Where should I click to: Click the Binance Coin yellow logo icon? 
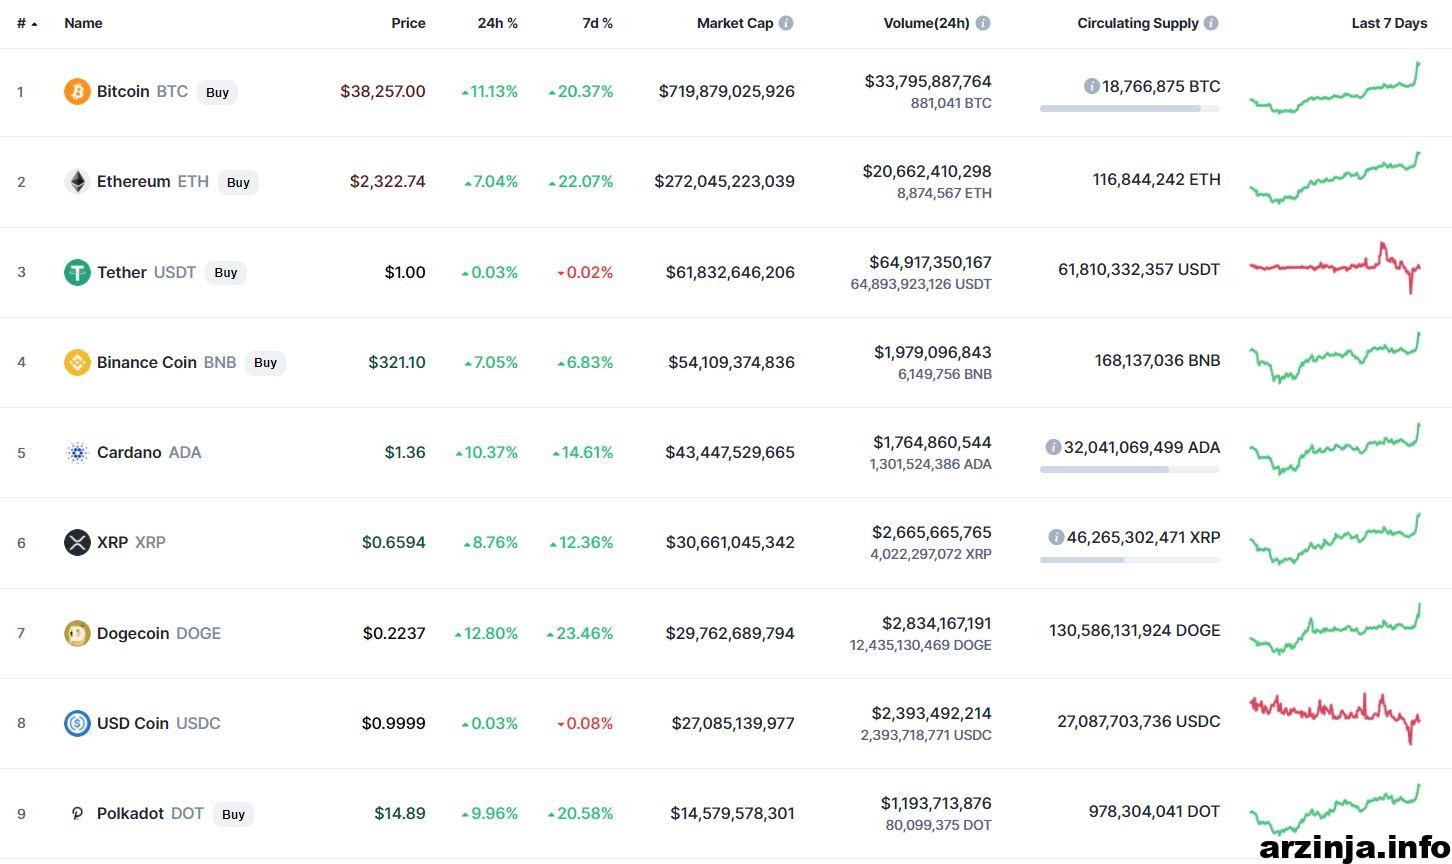(77, 362)
